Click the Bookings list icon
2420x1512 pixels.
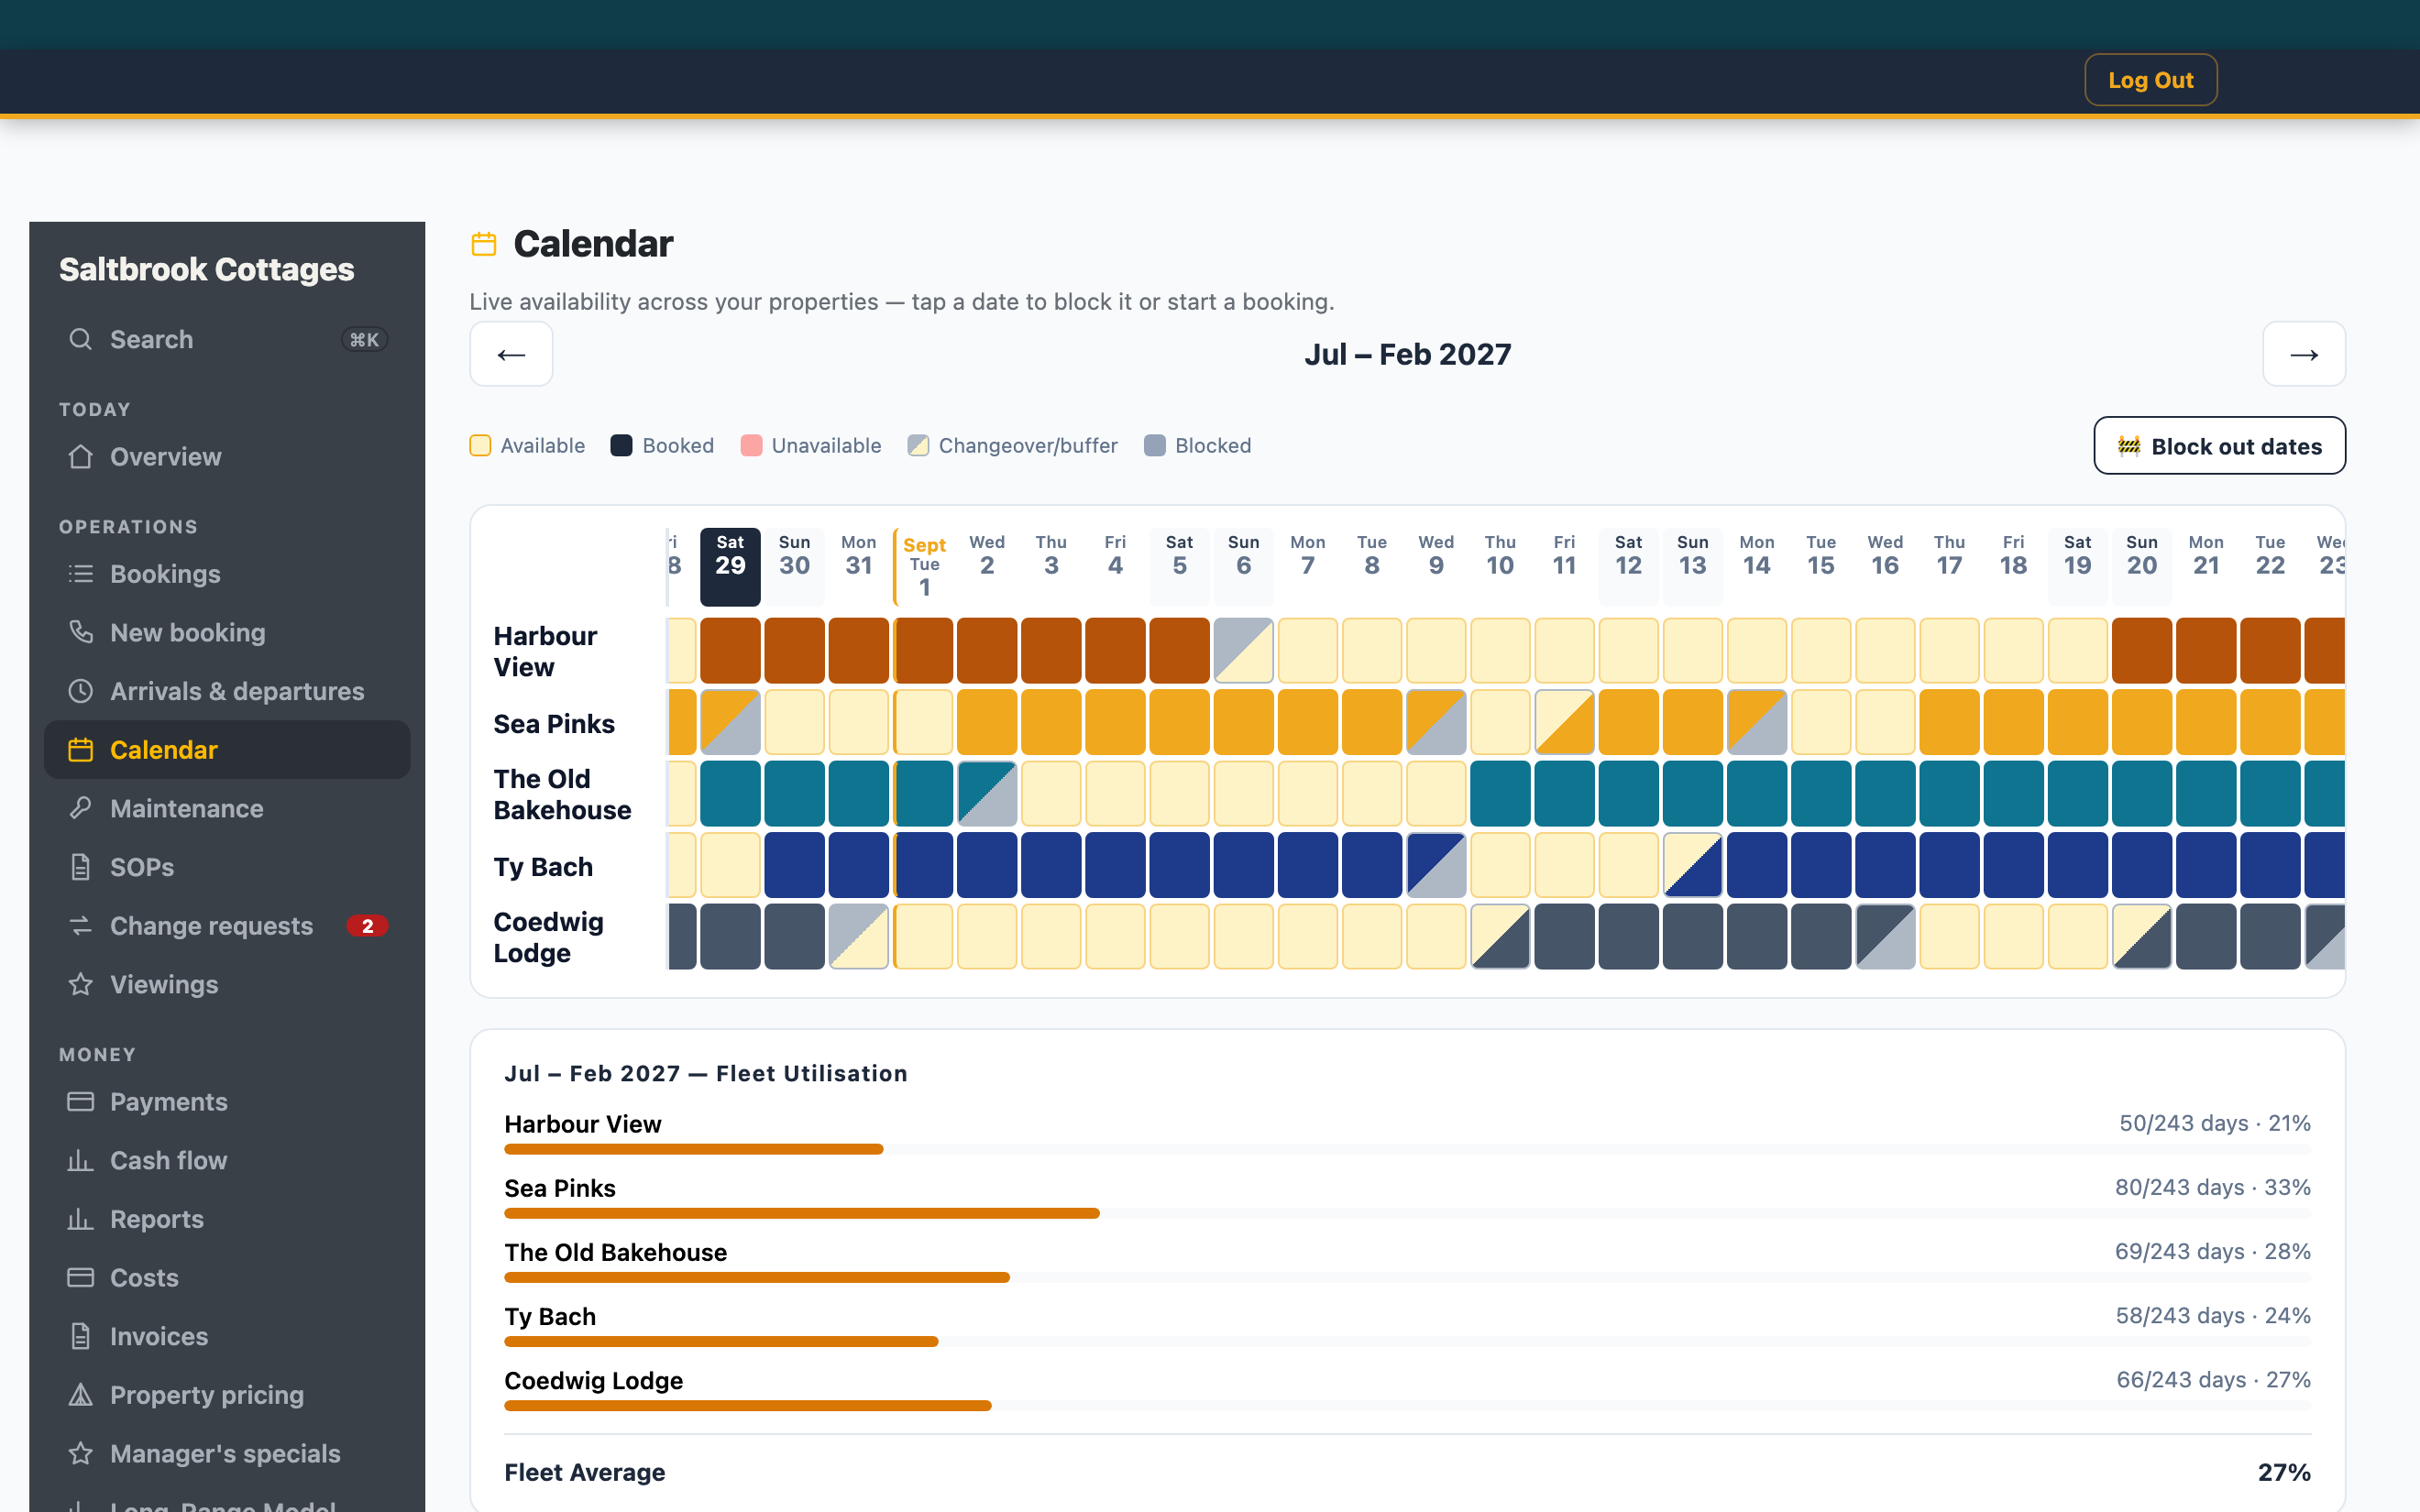tap(80, 574)
